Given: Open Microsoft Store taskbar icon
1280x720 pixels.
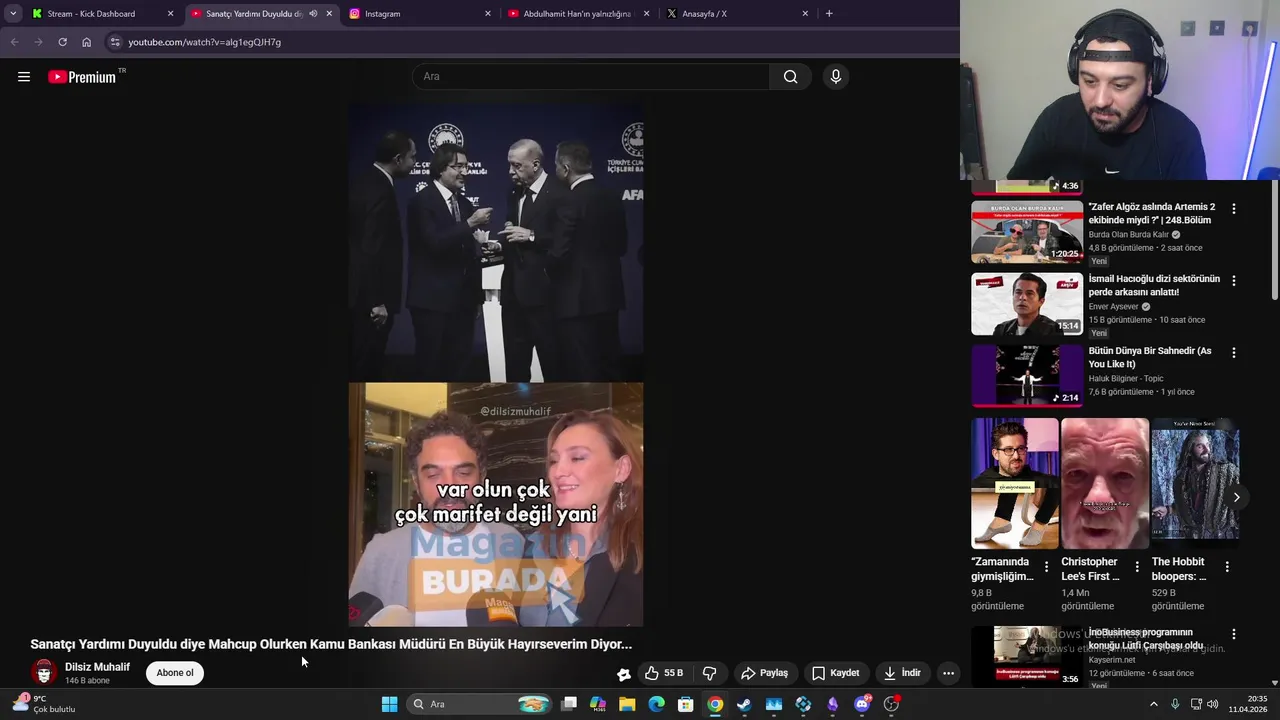Looking at the screenshot, I should coord(685,704).
